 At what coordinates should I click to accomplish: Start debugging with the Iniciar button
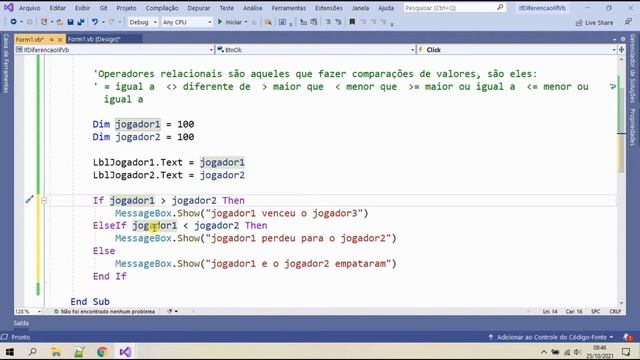tap(230, 22)
